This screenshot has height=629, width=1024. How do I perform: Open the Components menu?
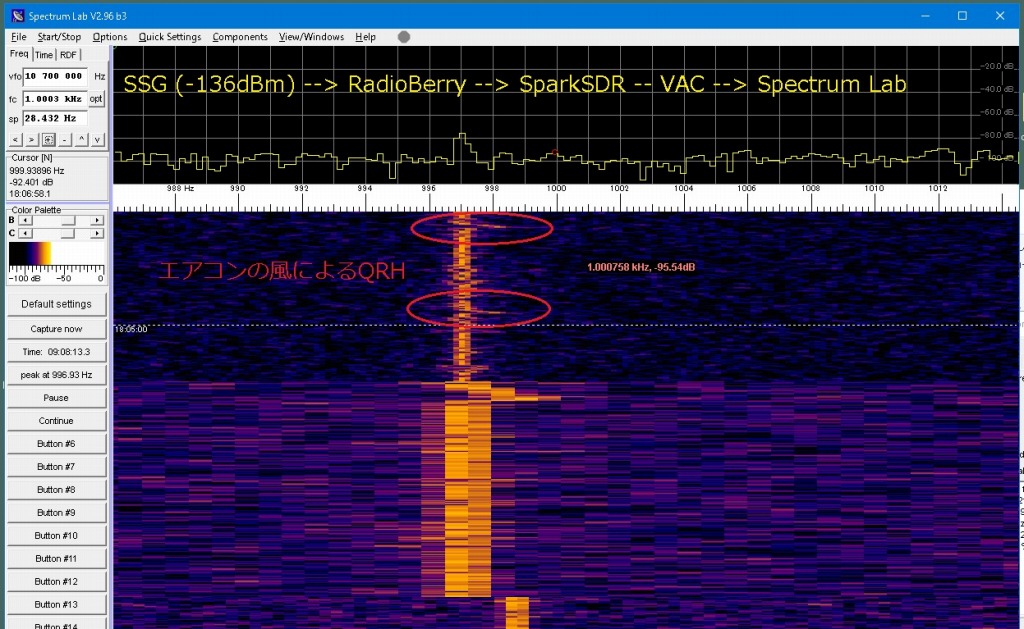click(240, 37)
